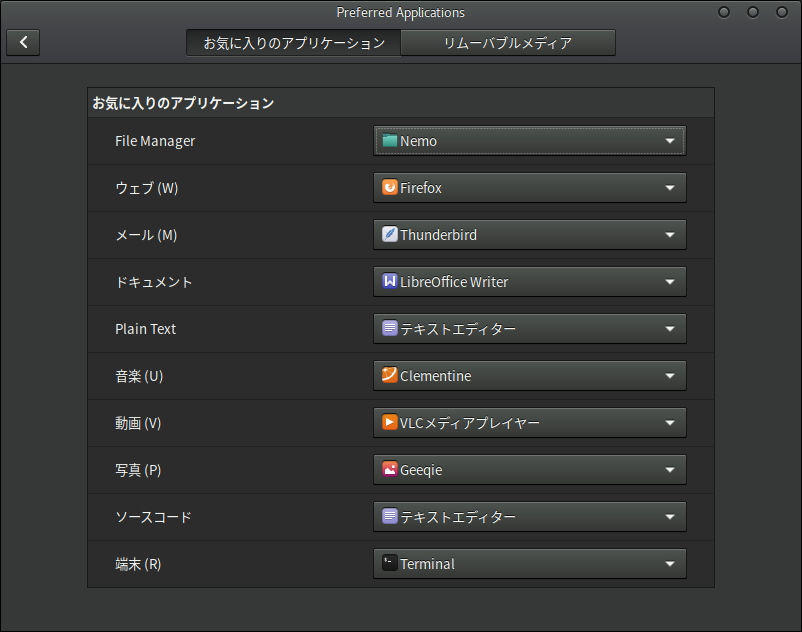
Task: Click the 'LibreOffice Writer' text in the ドキュメント dropdown
Action: (454, 282)
